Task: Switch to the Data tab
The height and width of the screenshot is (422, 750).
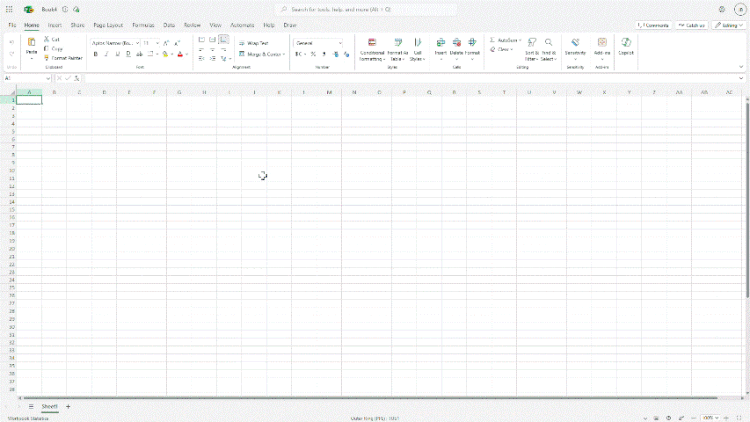Action: click(x=169, y=25)
